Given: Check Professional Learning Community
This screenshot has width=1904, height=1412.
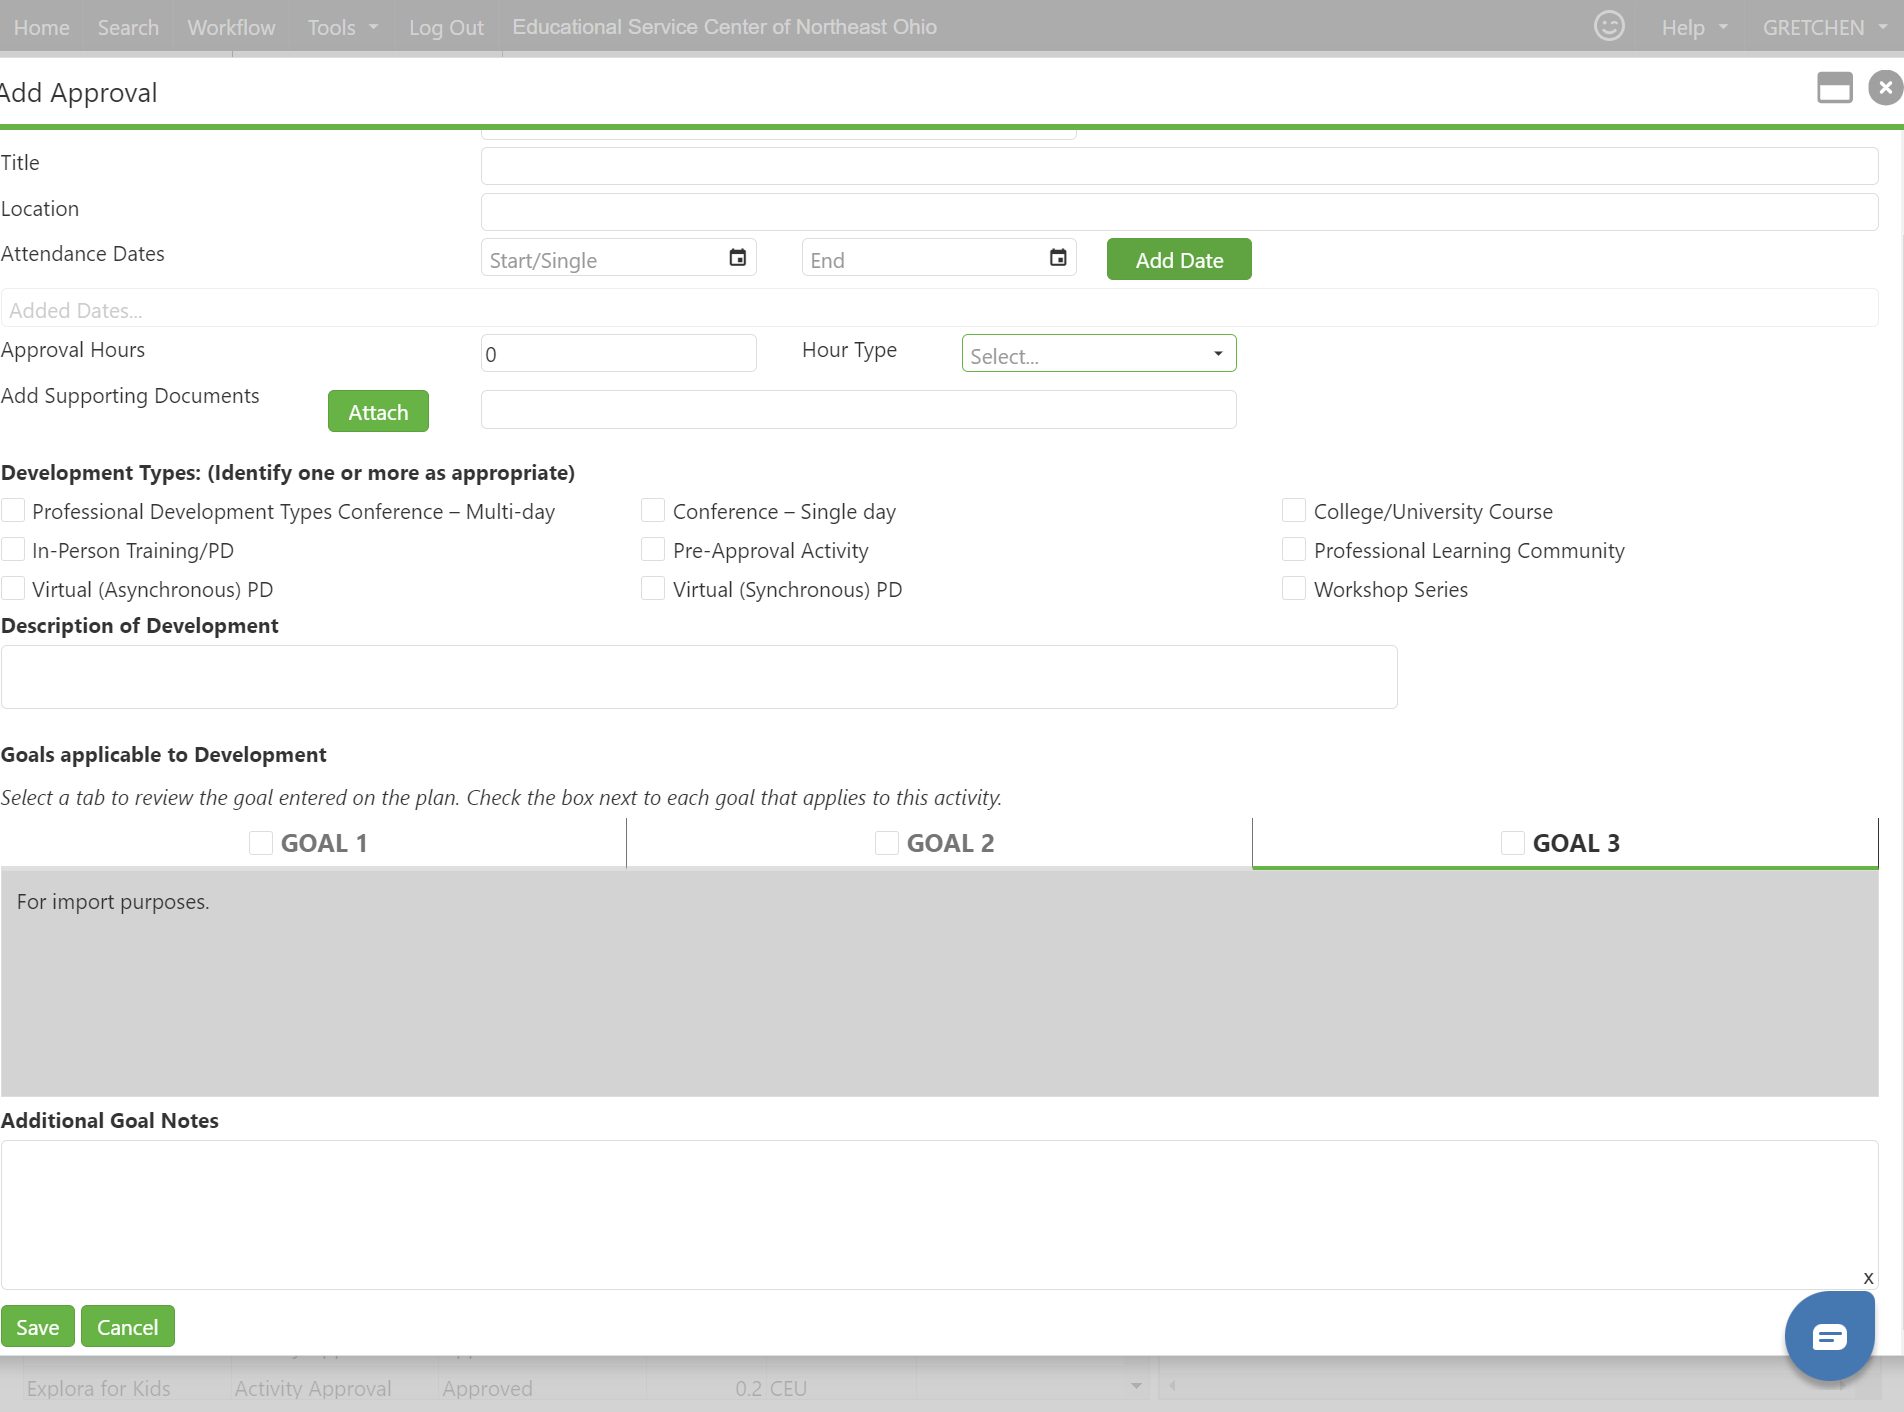Looking at the screenshot, I should (x=1294, y=550).
